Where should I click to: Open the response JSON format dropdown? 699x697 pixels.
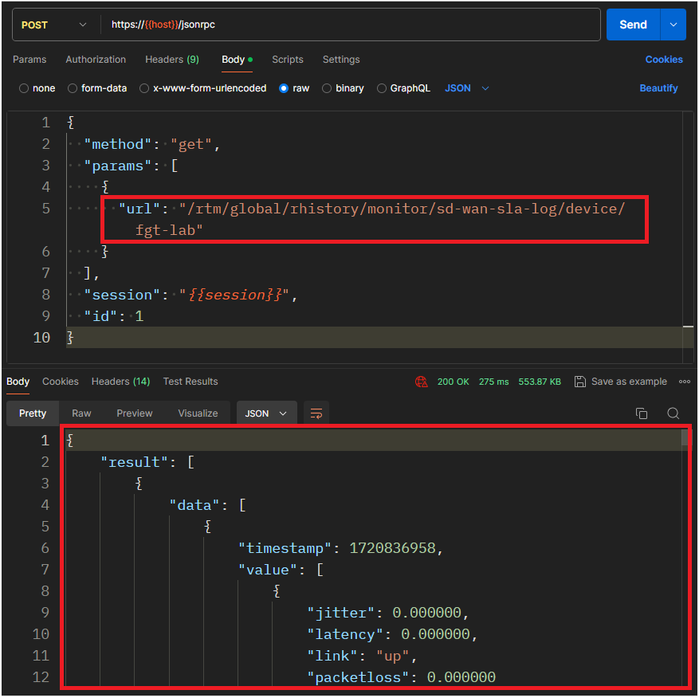(x=266, y=413)
